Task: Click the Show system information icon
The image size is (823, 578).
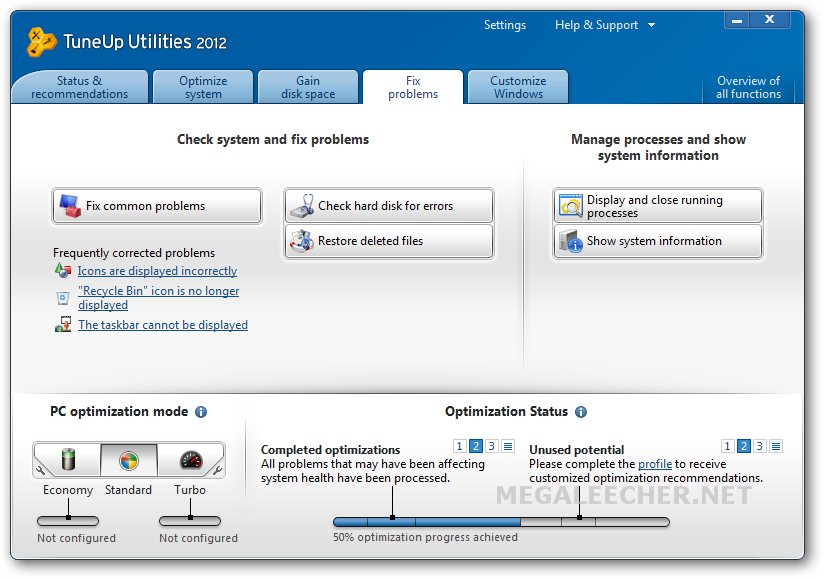Action: (x=570, y=241)
